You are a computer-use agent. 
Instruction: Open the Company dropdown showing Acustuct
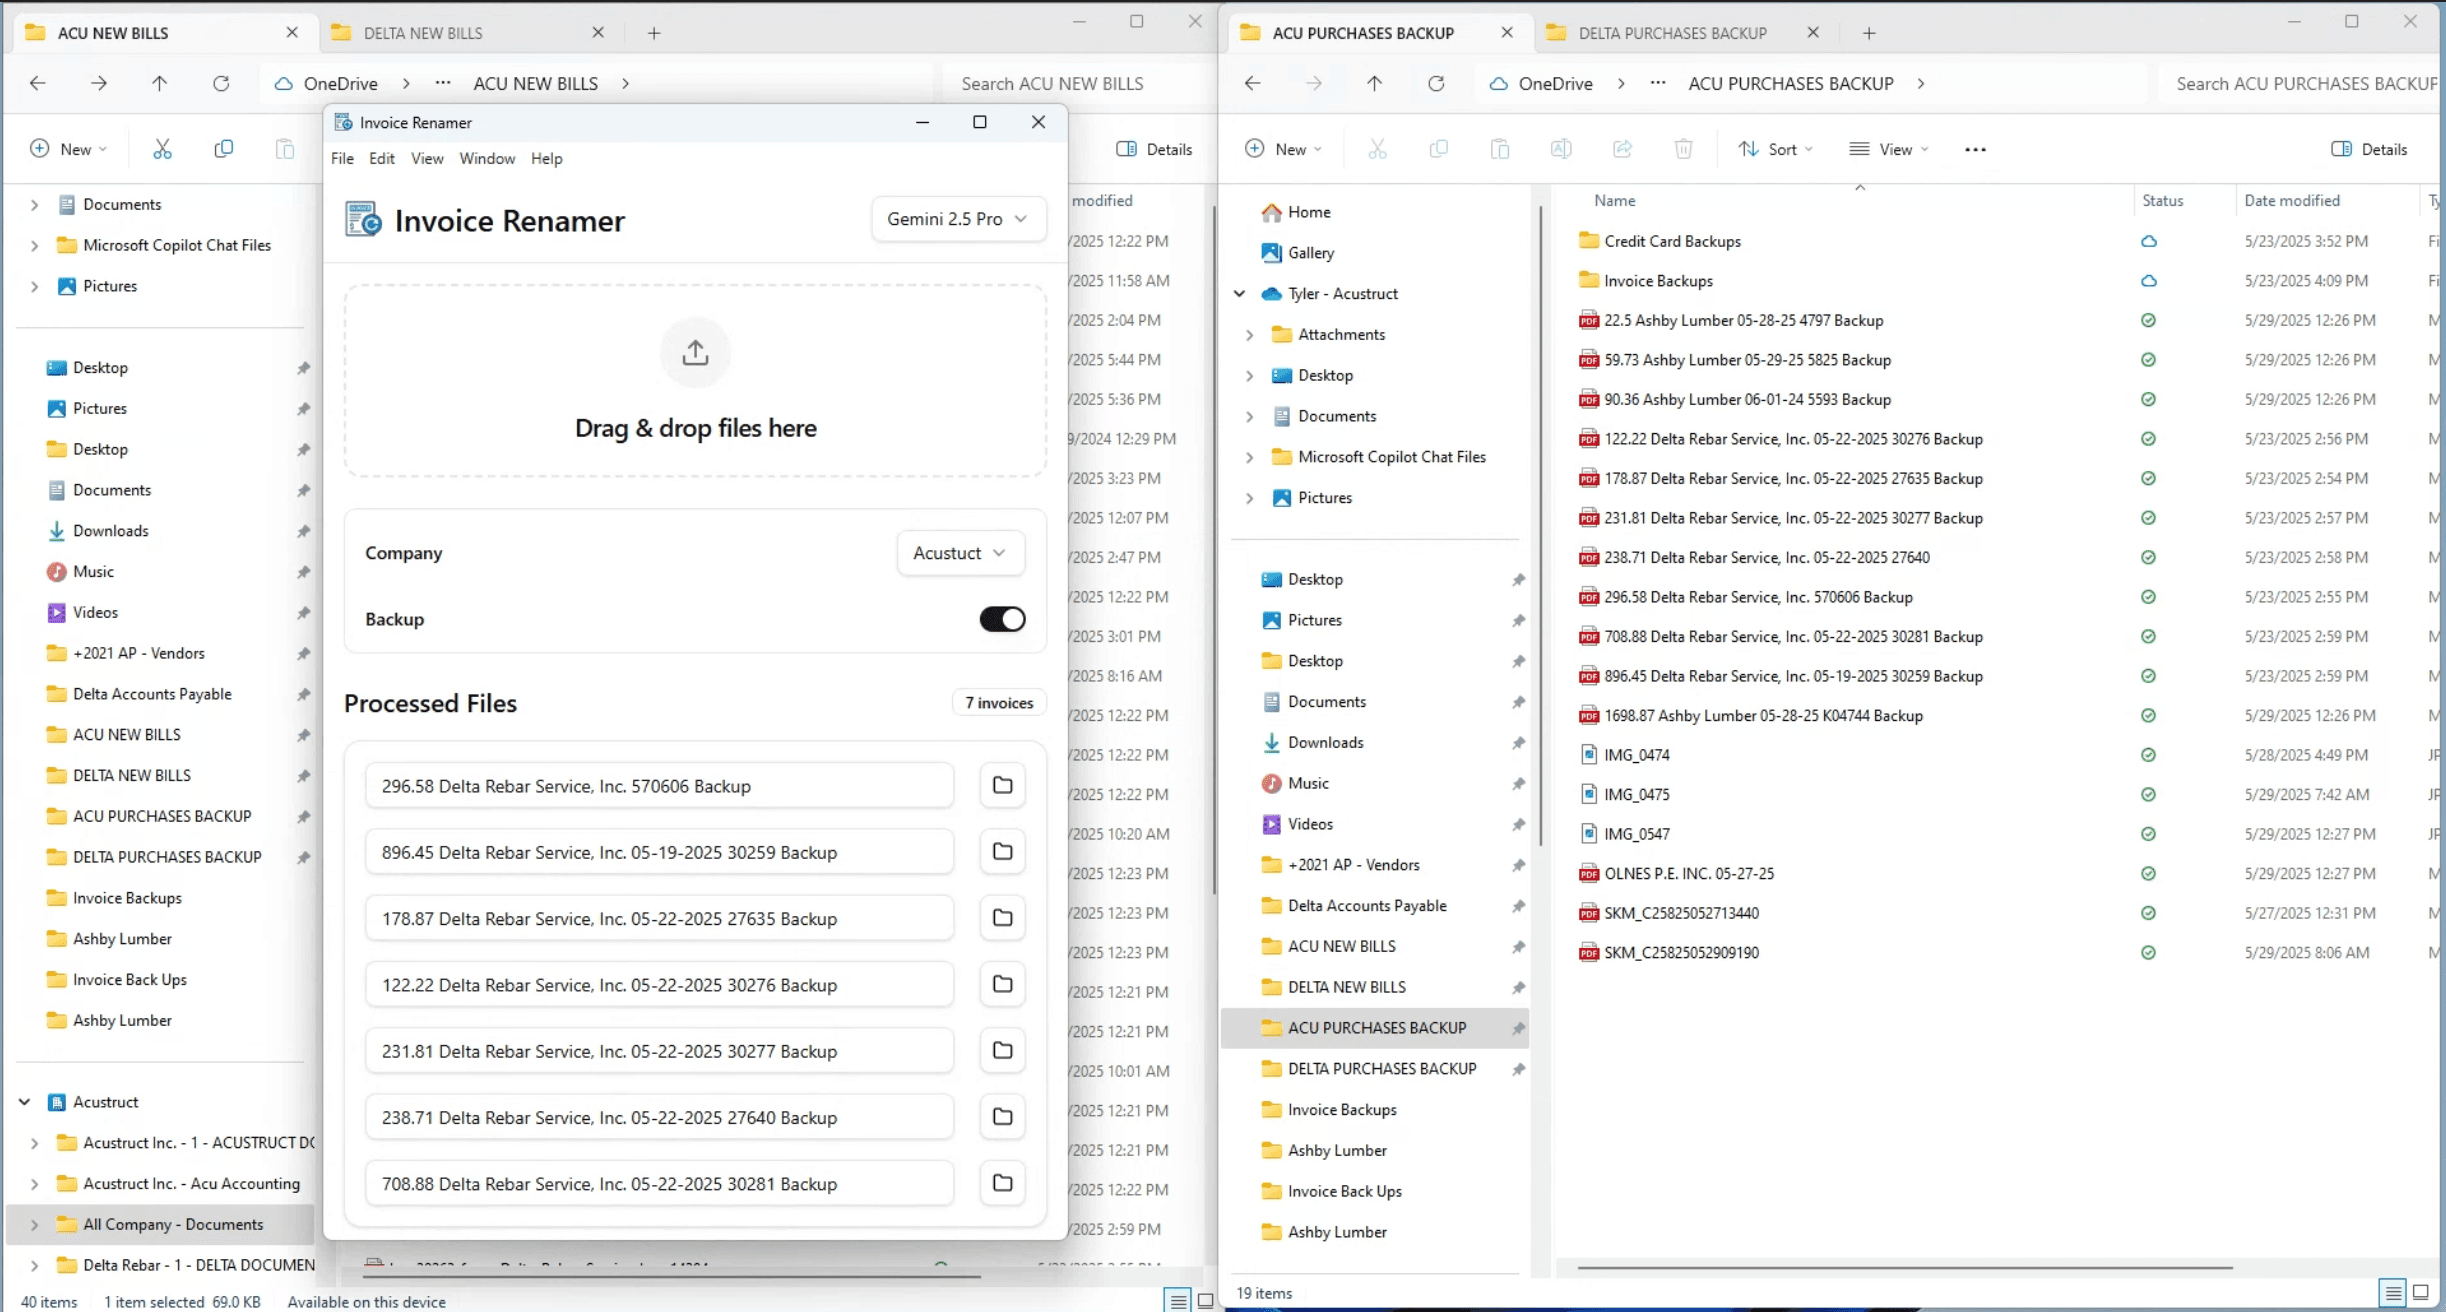coord(960,553)
